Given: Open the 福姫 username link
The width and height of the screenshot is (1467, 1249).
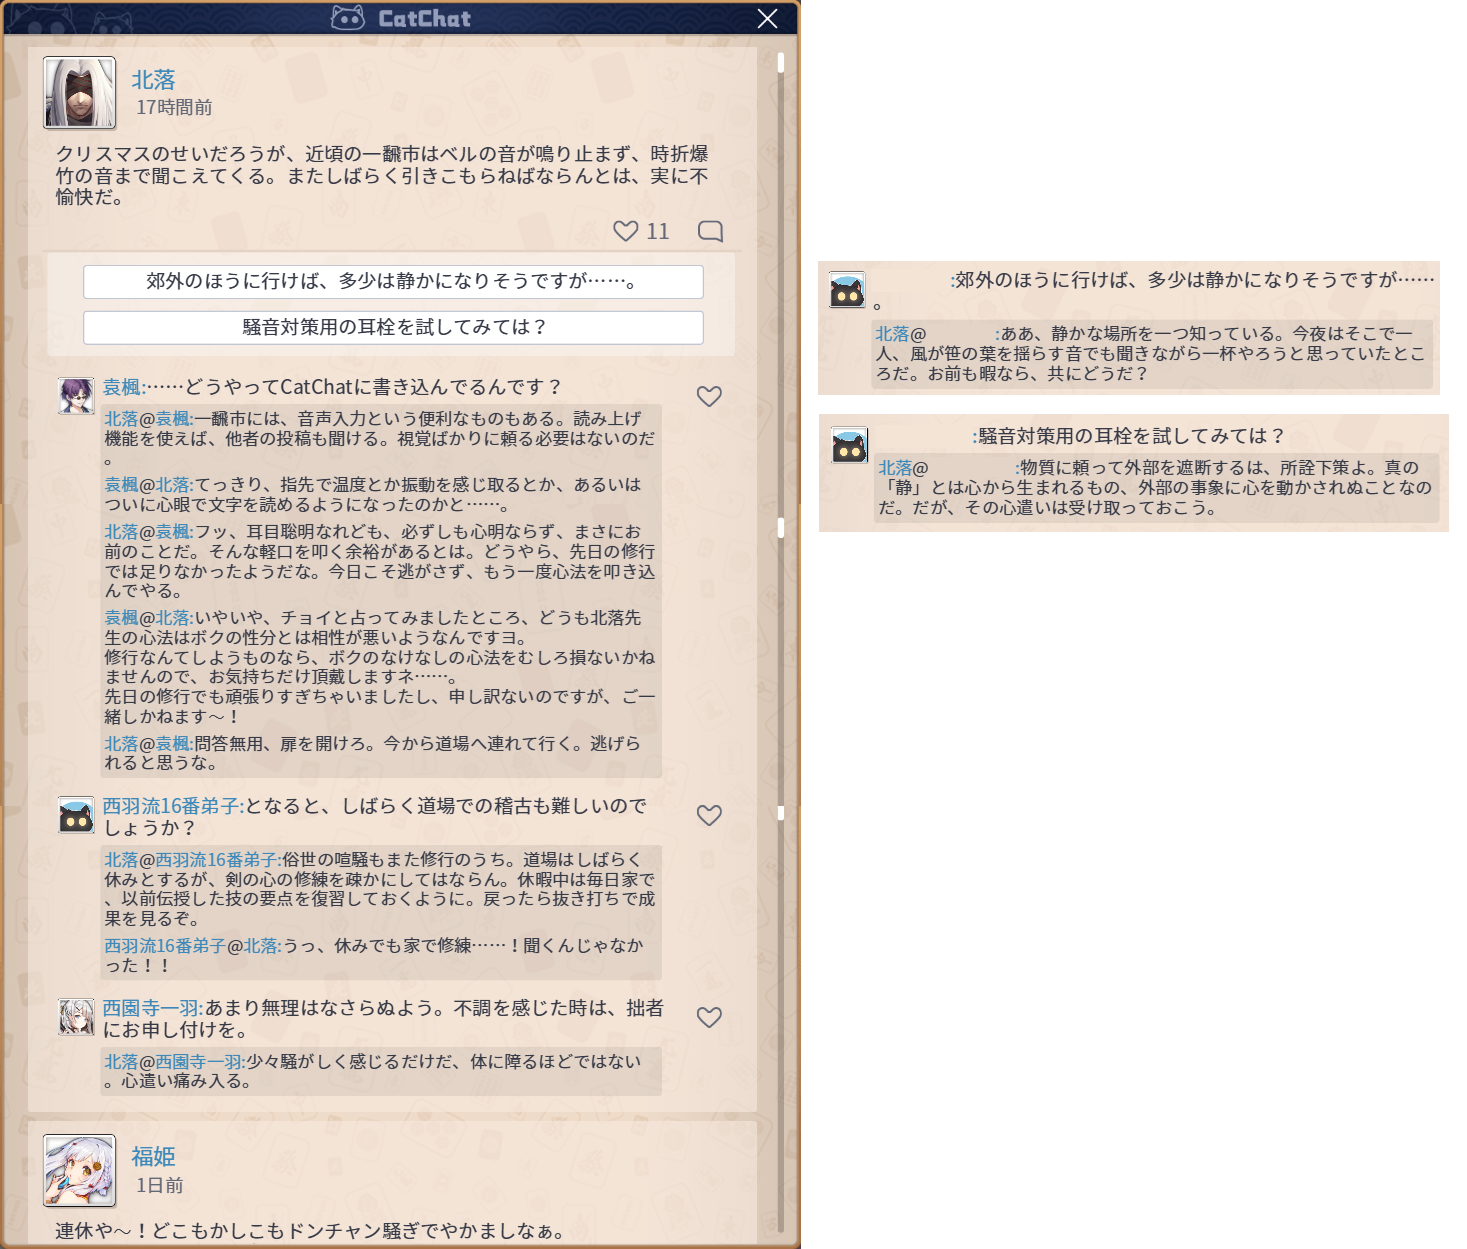Looking at the screenshot, I should 153,1157.
